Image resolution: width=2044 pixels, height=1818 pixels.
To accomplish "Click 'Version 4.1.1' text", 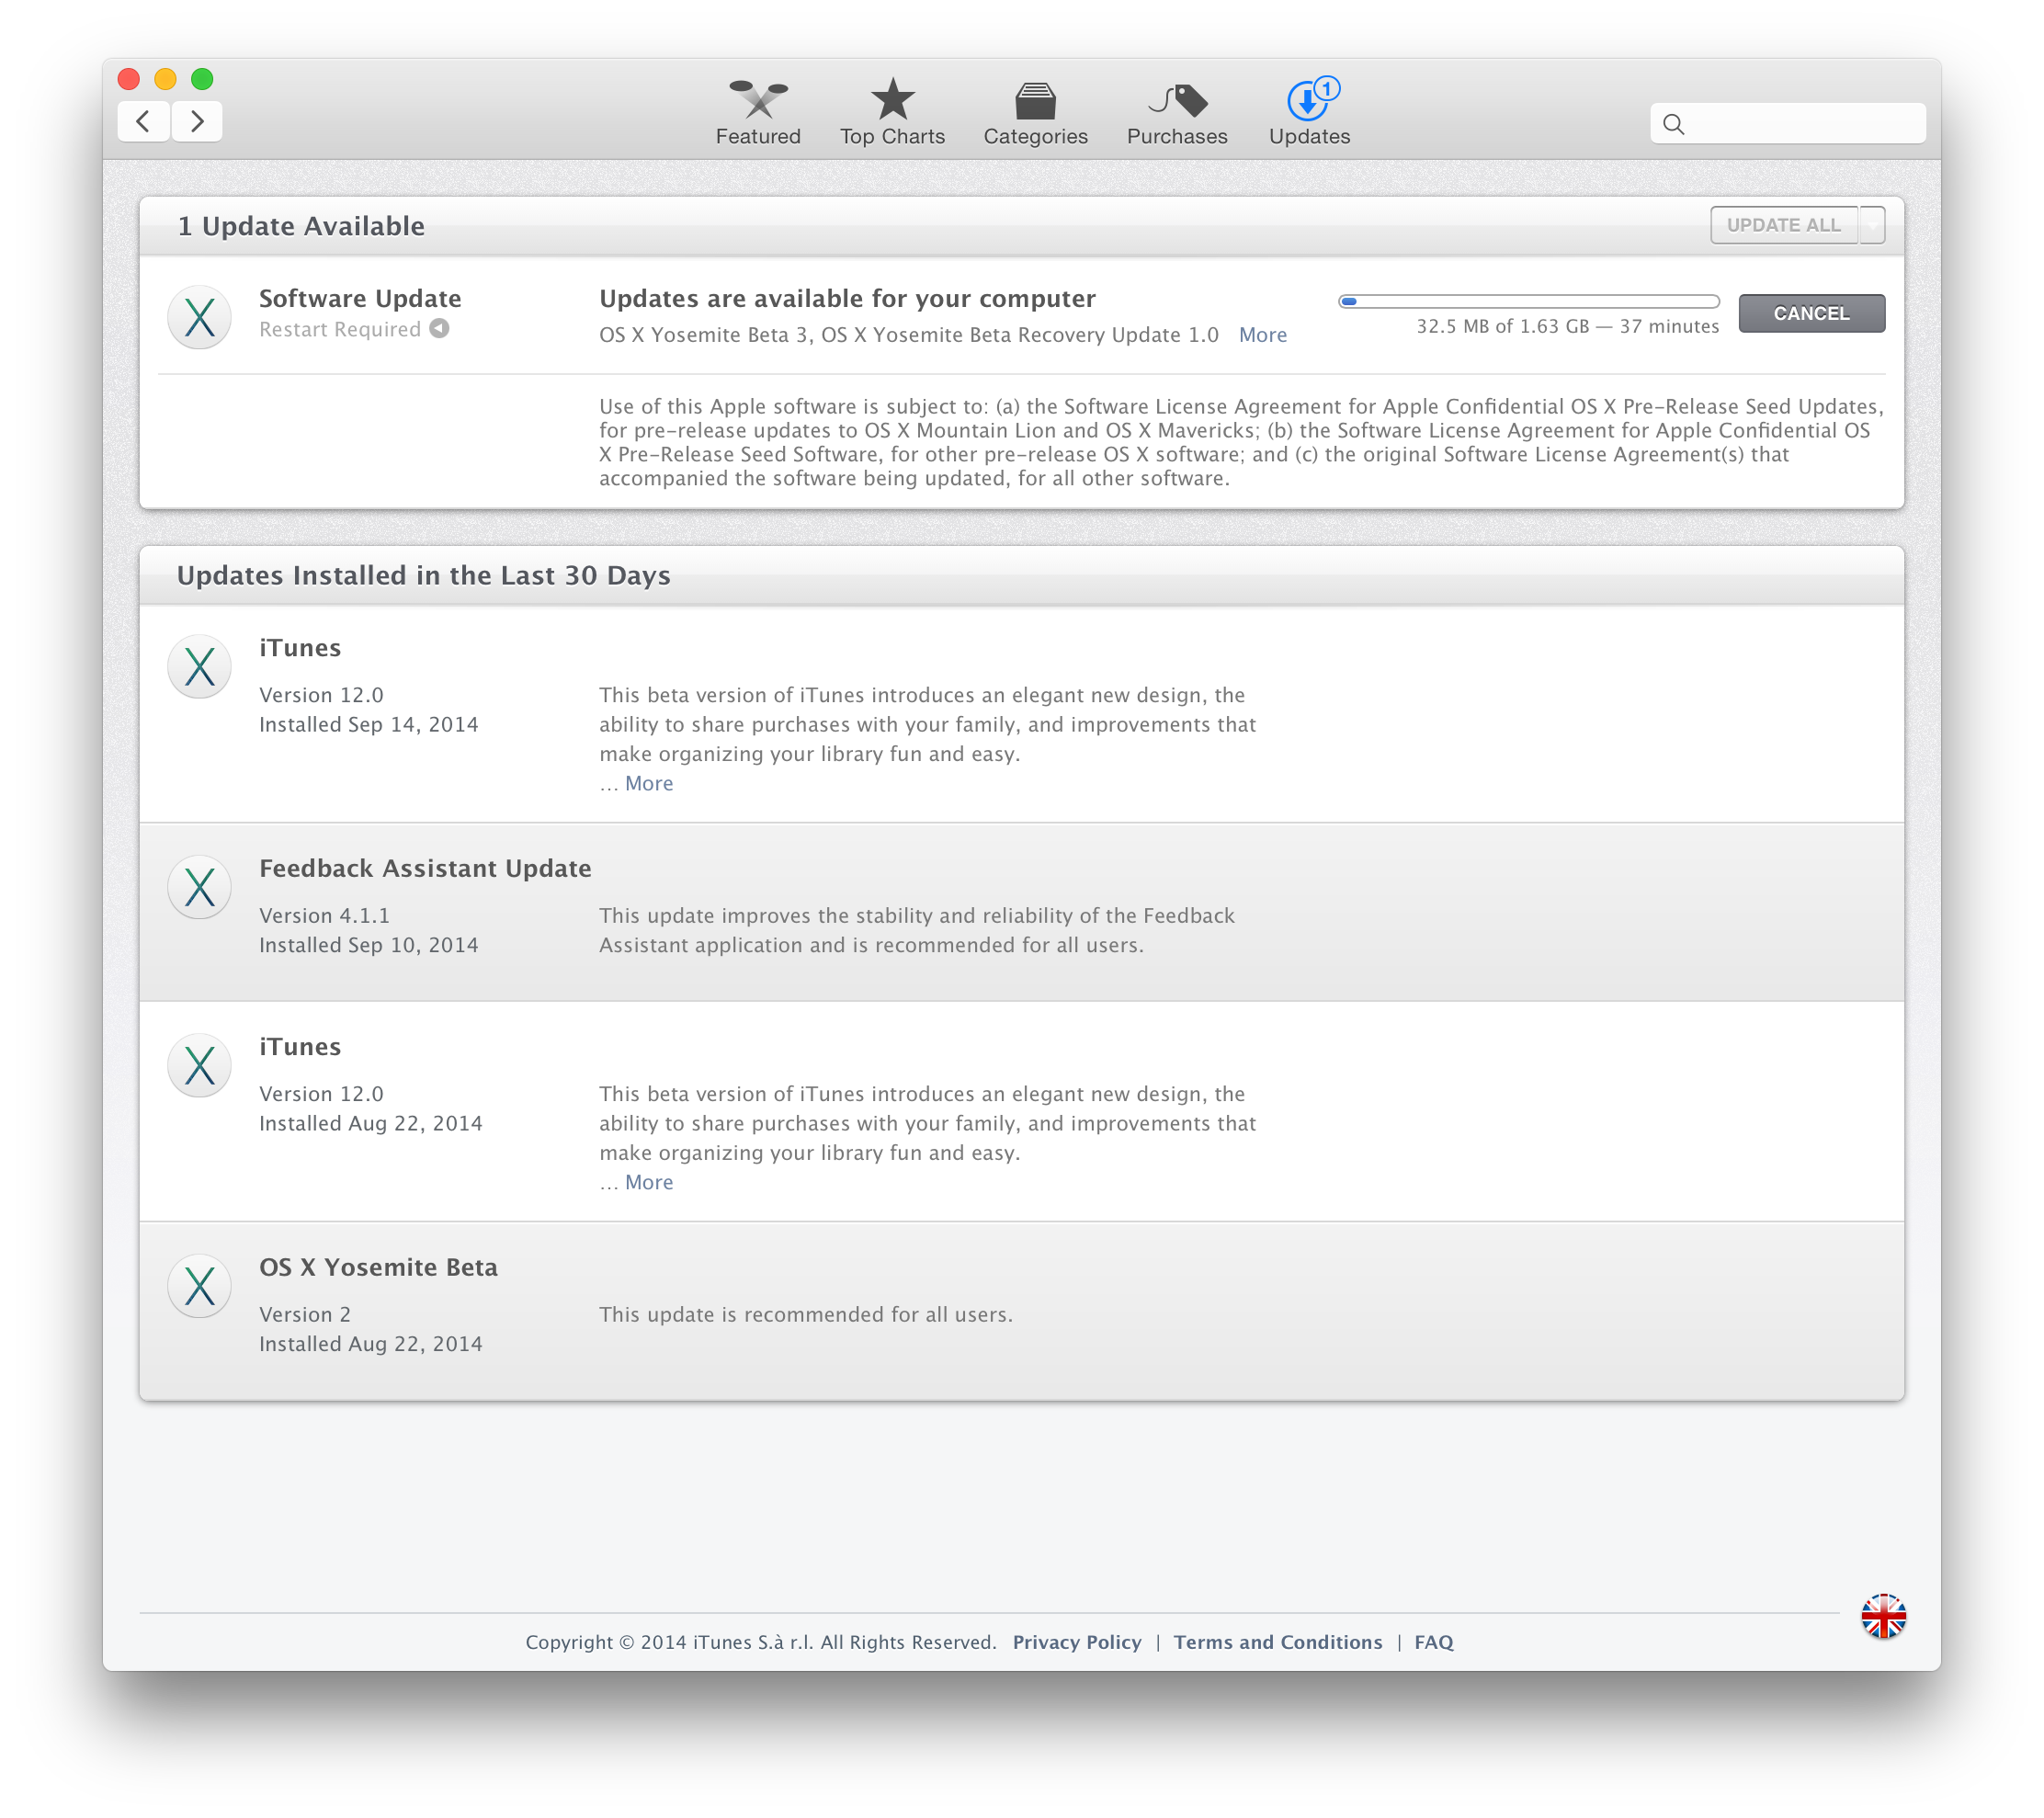I will [x=325, y=916].
